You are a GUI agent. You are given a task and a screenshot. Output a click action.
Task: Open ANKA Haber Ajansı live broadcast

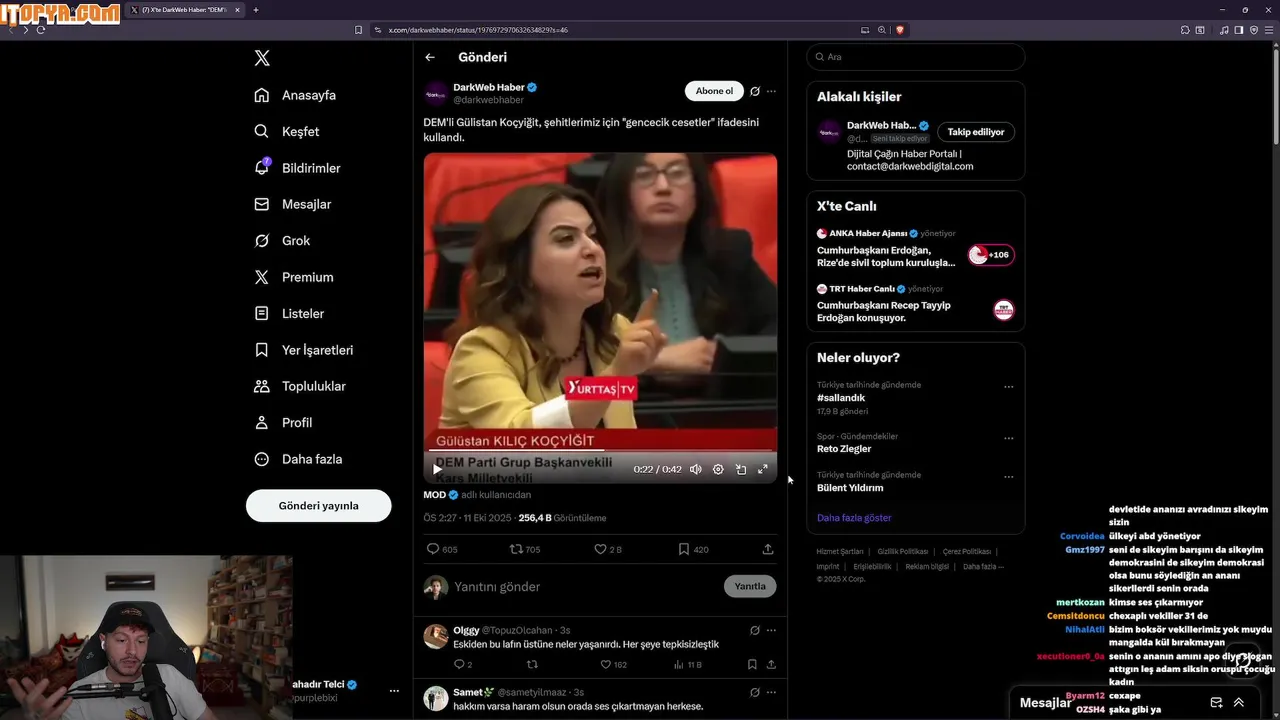[915, 249]
